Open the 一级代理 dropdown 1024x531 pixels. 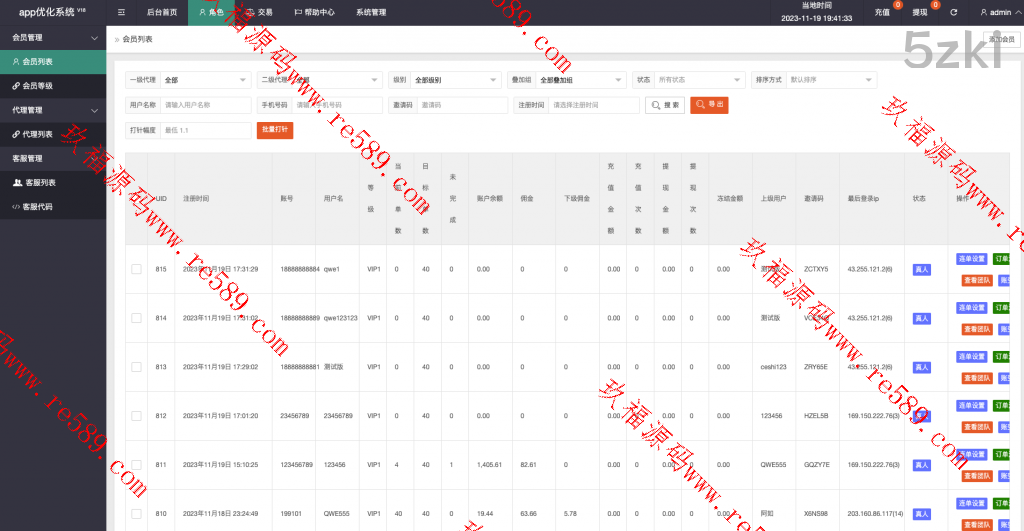[x=205, y=80]
